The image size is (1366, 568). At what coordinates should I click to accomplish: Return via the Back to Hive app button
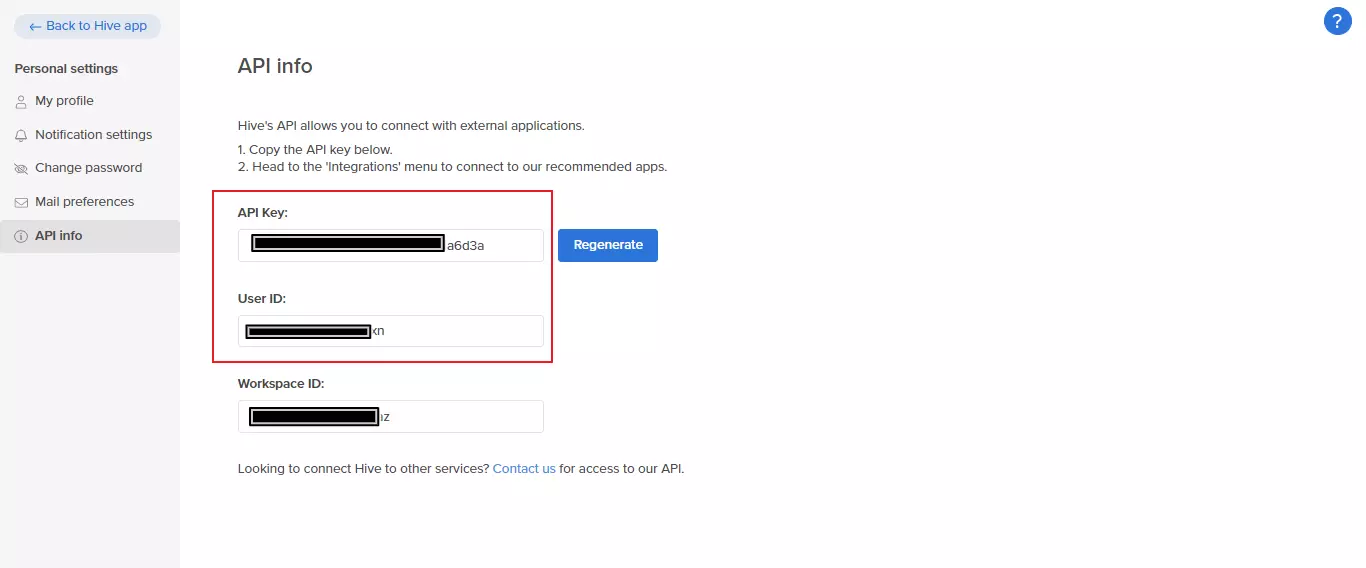pyautogui.click(x=87, y=26)
